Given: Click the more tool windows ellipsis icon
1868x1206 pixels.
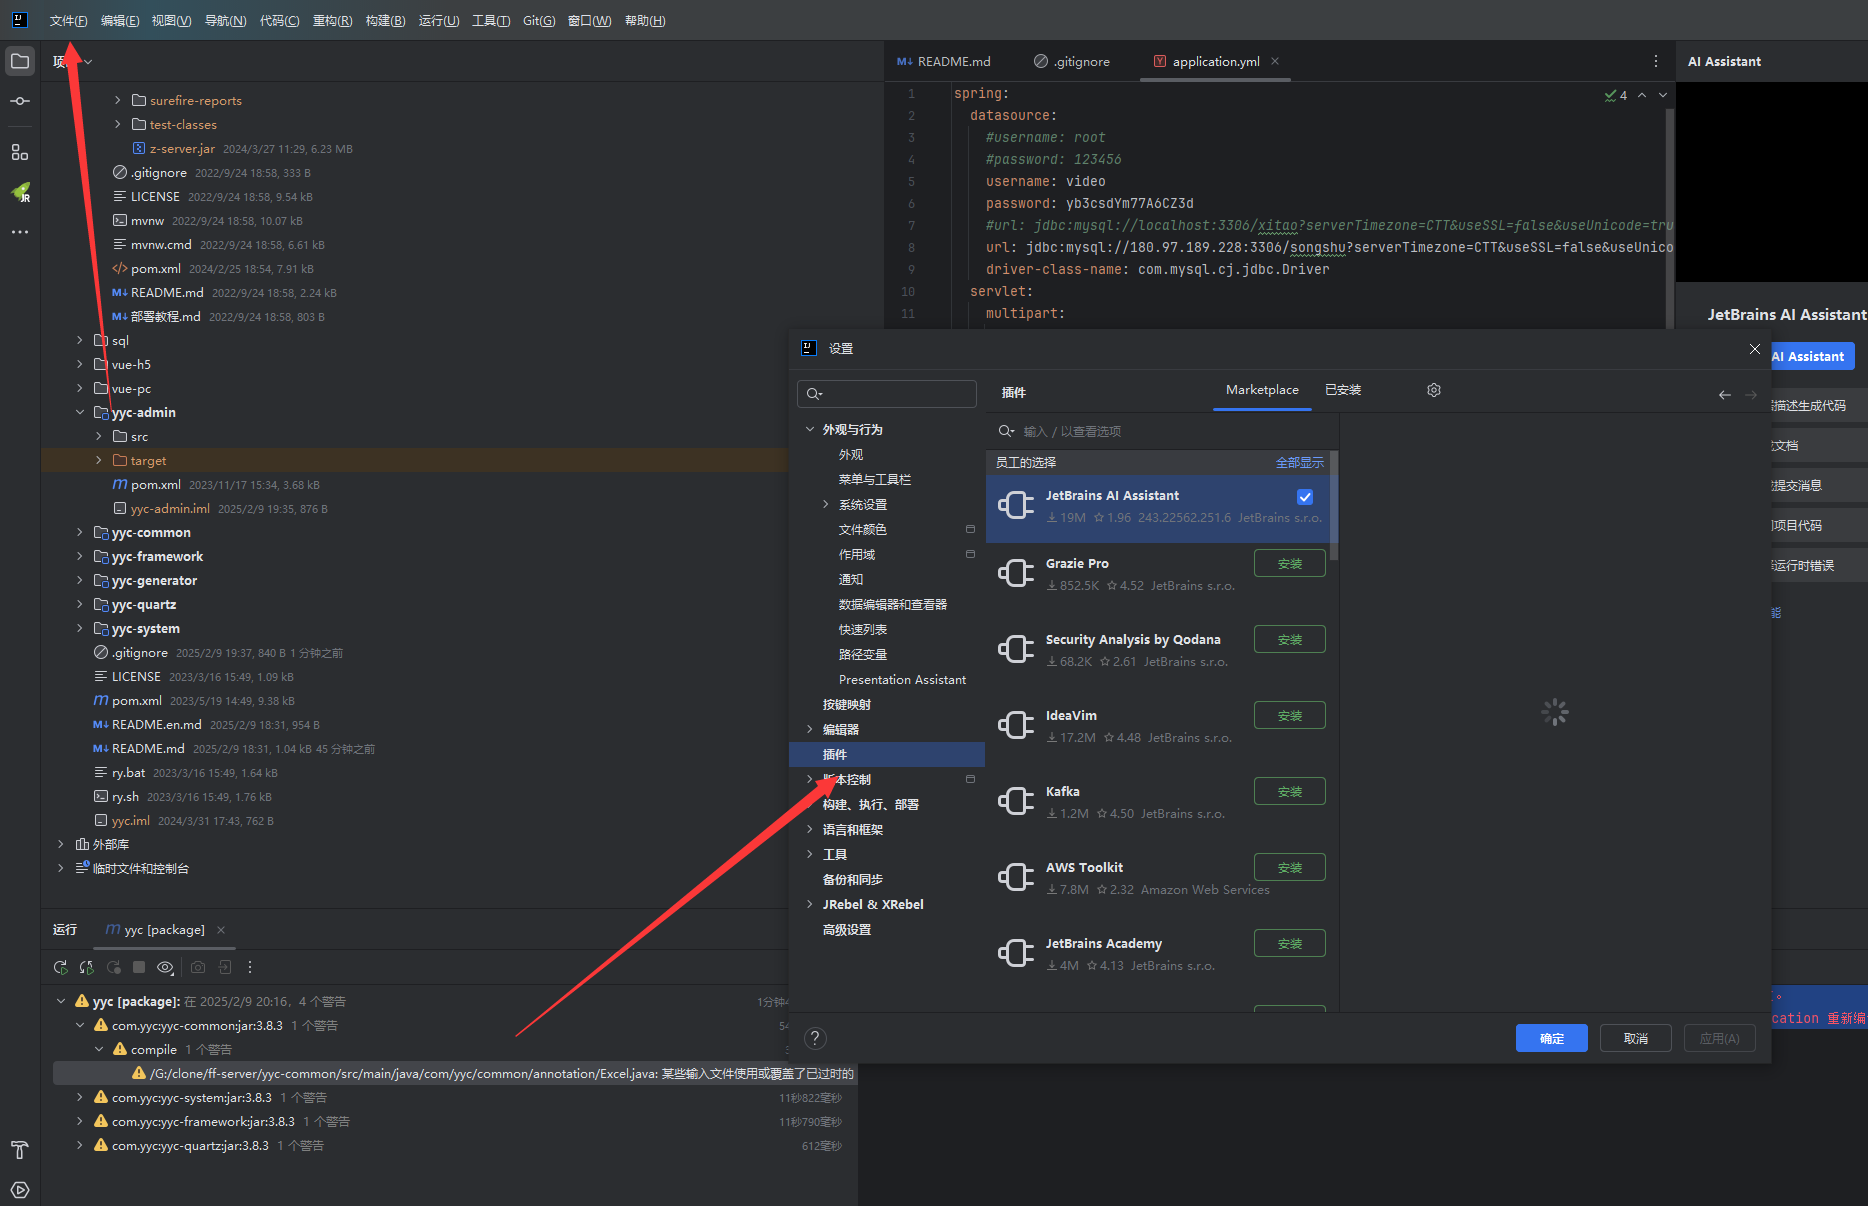Looking at the screenshot, I should coord(20,232).
